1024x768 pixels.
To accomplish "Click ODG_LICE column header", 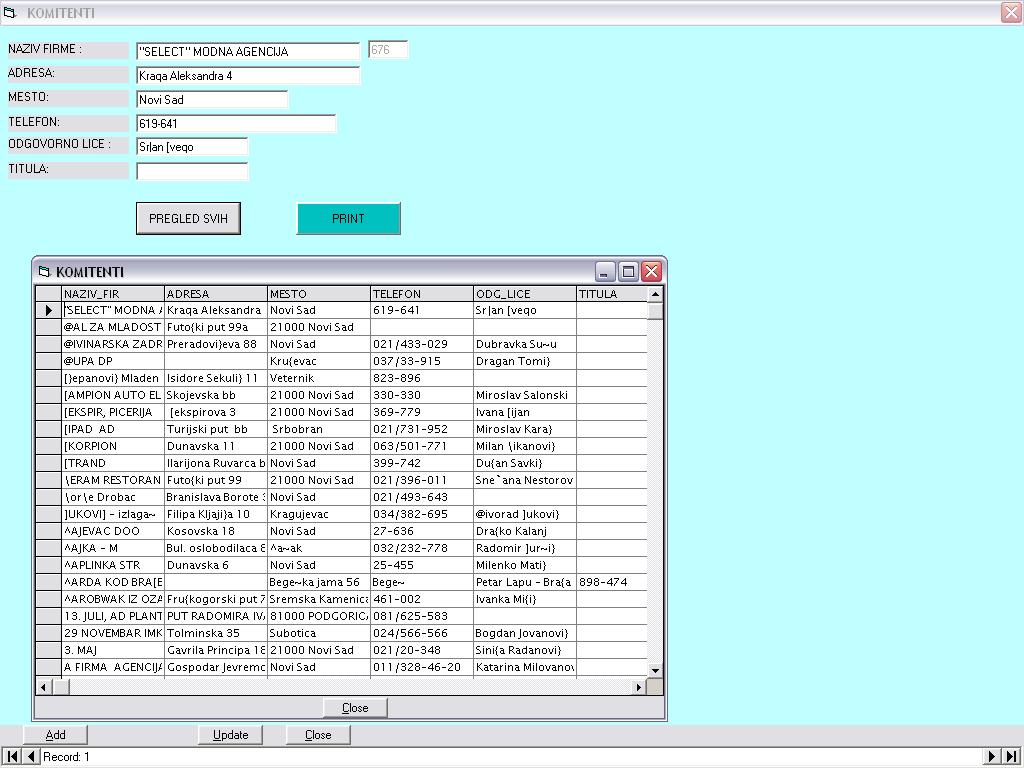I will click(525, 294).
